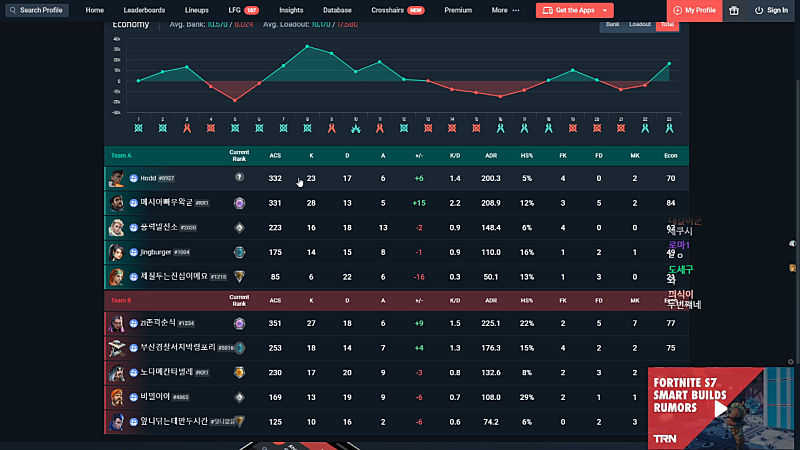Play the Fortnite S7 video ad
Screen dimensions: 800x450
720,408
